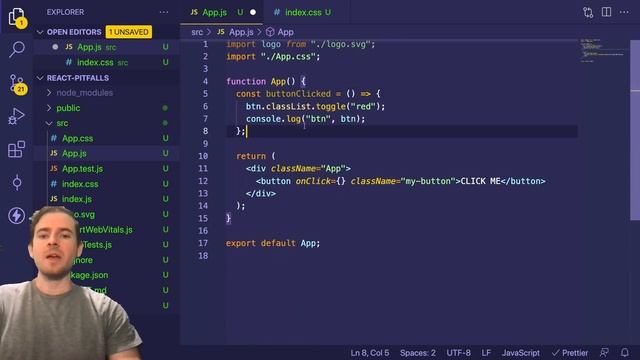Expand the node_modules folder
The height and width of the screenshot is (360, 640).
[x=49, y=93]
